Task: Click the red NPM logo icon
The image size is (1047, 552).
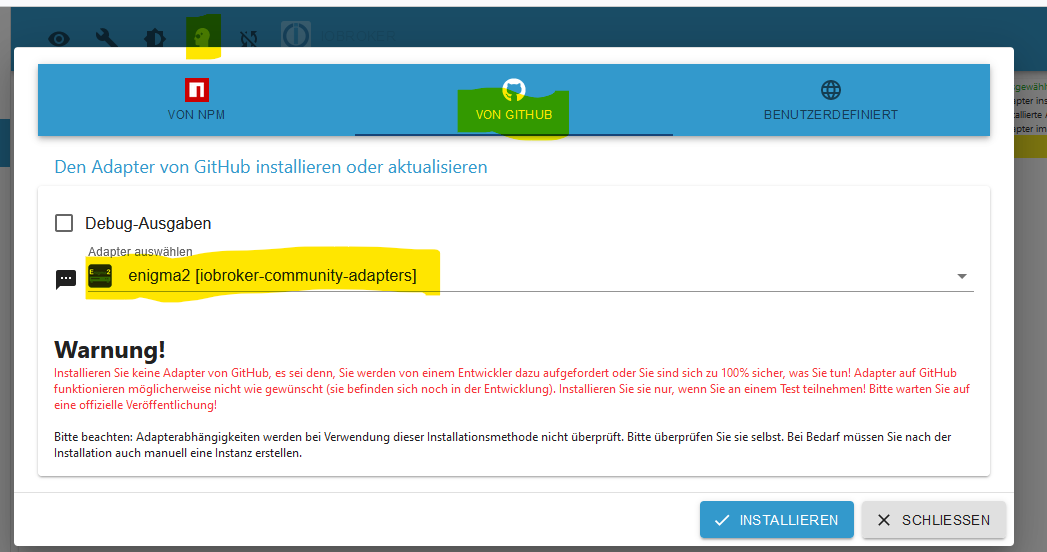Action: click(196, 89)
